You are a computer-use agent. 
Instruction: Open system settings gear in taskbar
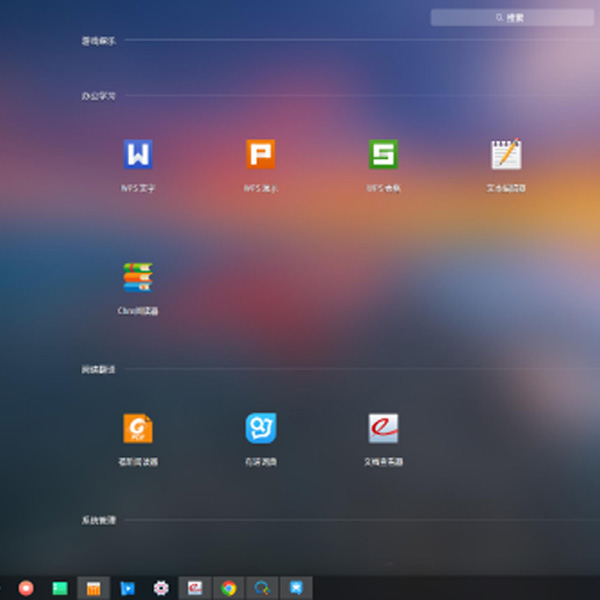[161, 588]
